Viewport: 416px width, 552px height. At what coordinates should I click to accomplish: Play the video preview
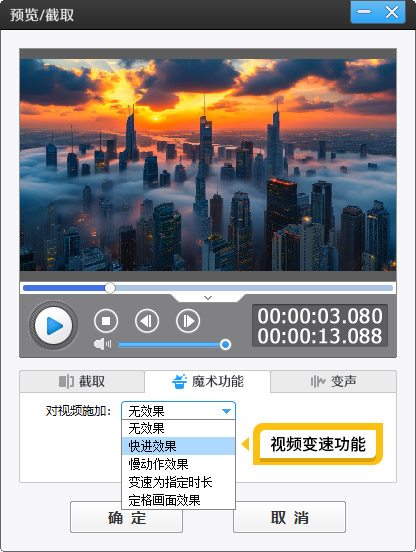(53, 326)
